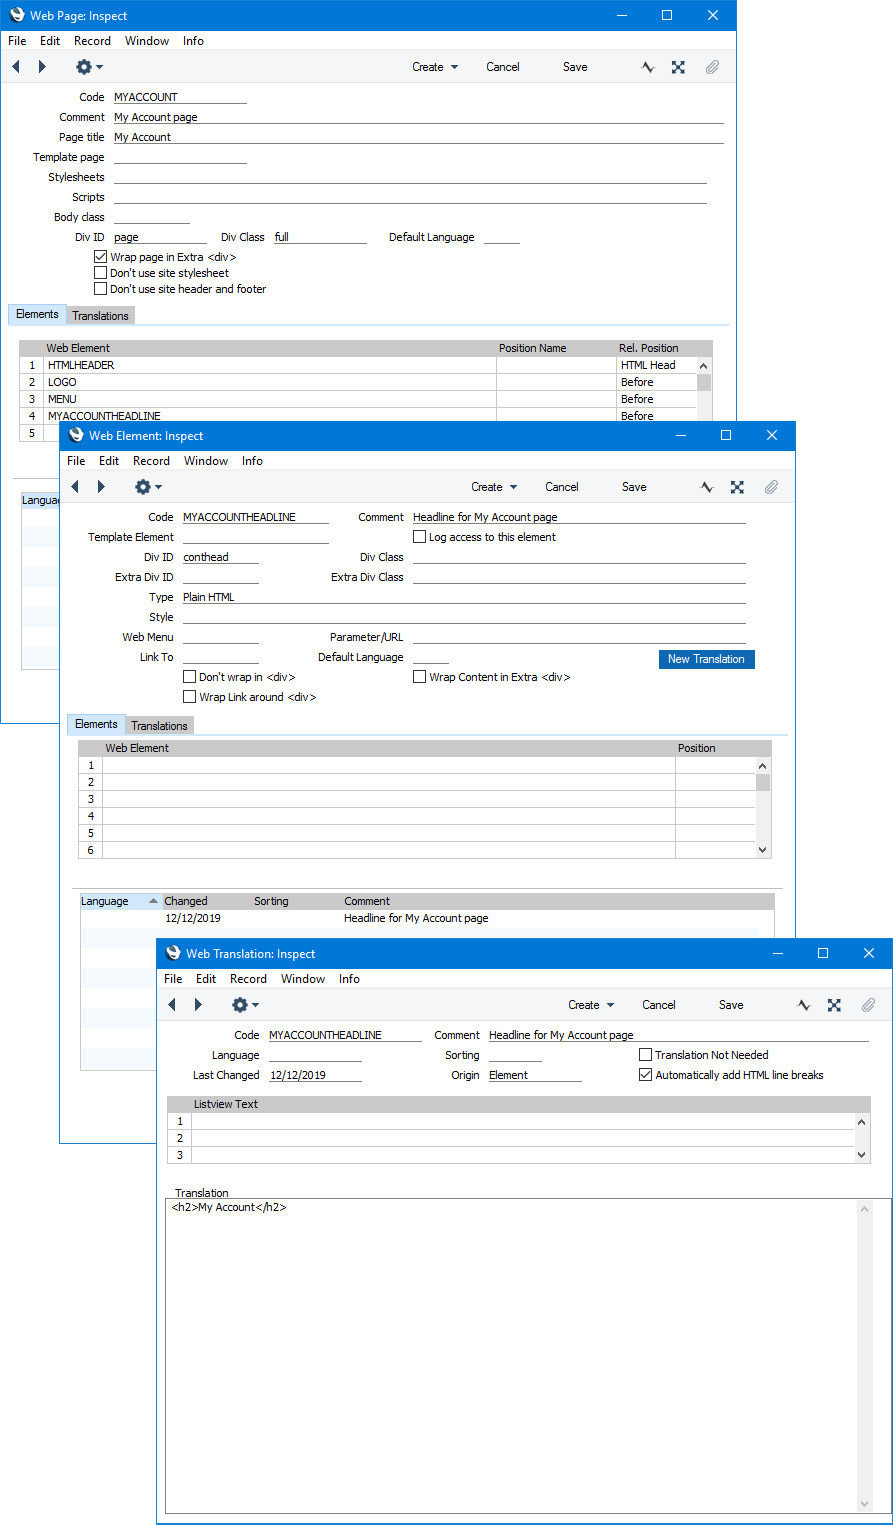Open Edit menu in Web Translation window

(206, 979)
